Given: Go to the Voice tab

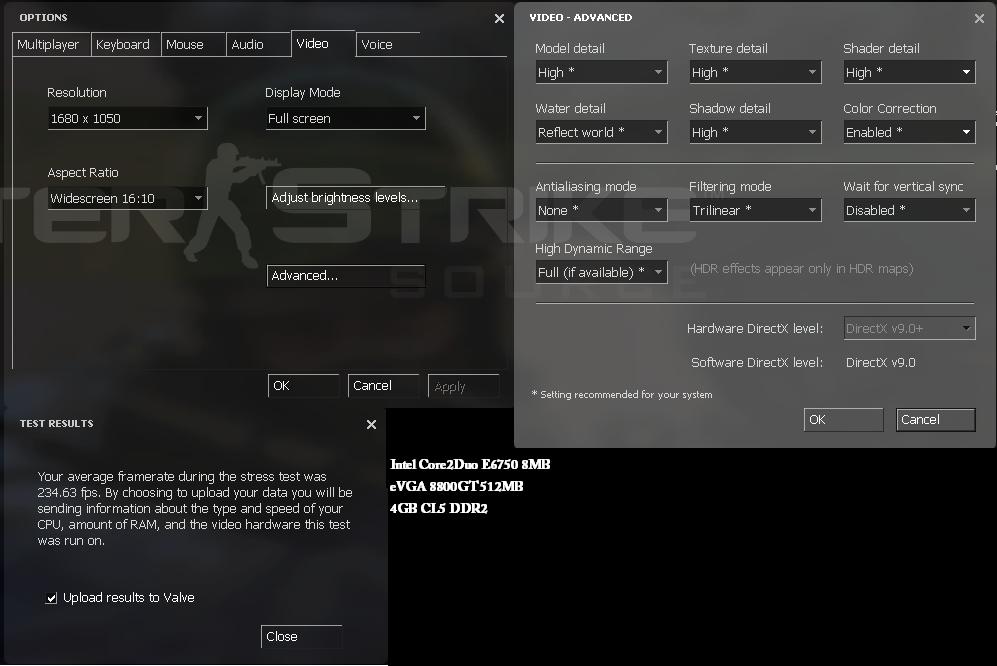Looking at the screenshot, I should [x=377, y=44].
